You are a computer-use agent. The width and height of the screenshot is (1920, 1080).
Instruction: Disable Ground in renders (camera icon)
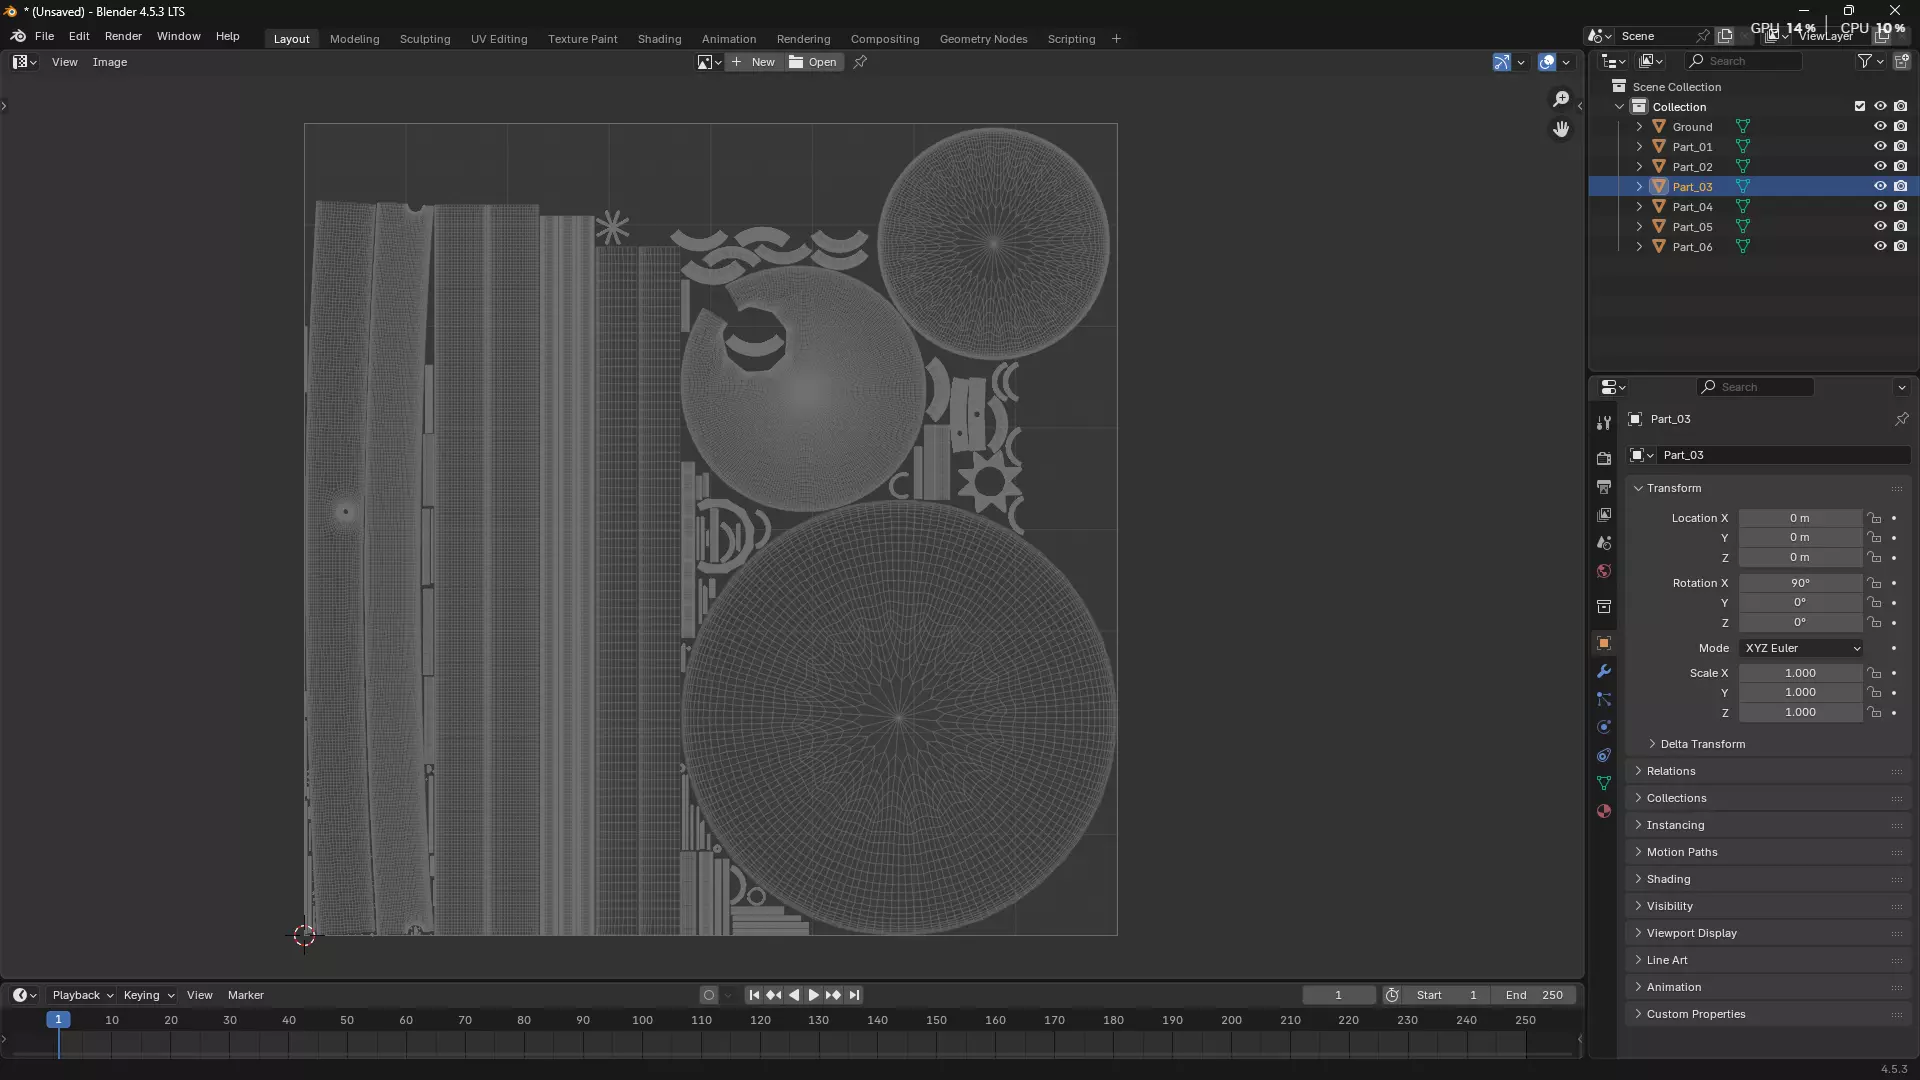tap(1900, 126)
